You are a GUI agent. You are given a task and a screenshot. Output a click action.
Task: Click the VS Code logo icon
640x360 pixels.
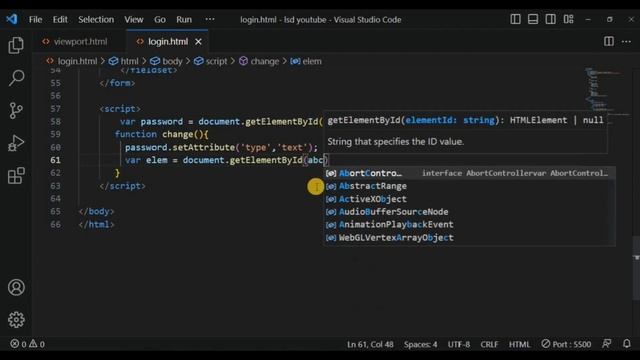[x=12, y=19]
